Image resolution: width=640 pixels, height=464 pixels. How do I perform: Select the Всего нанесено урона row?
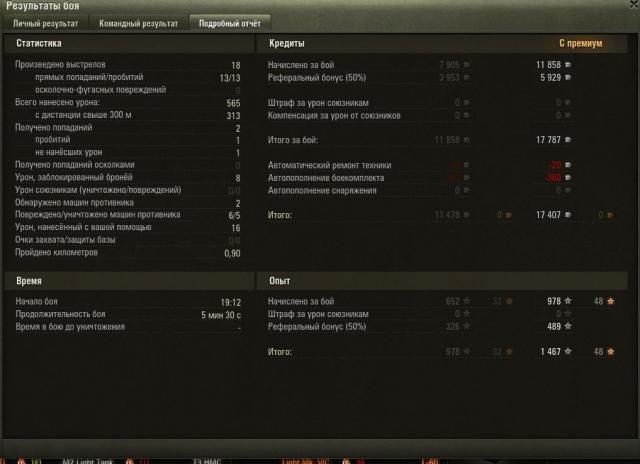[x=128, y=102]
